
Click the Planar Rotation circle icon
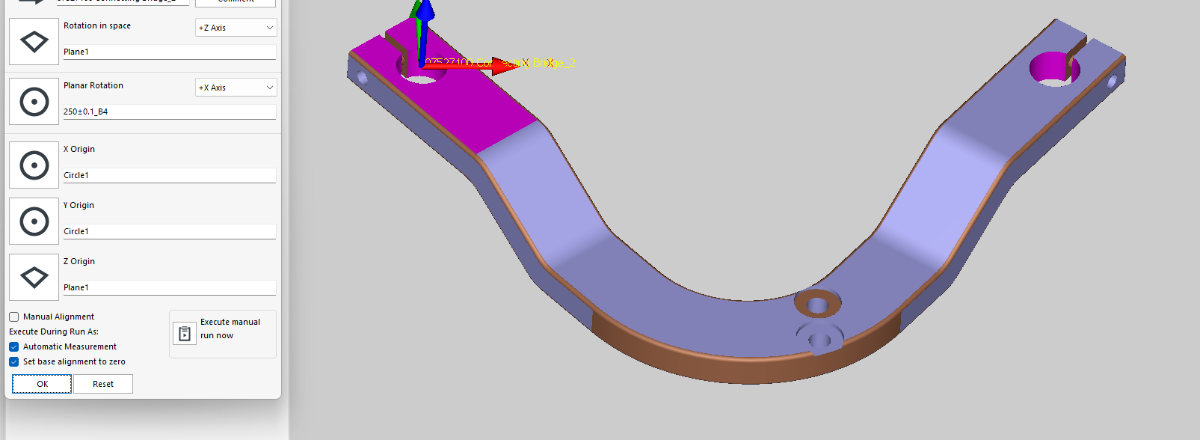pyautogui.click(x=34, y=101)
